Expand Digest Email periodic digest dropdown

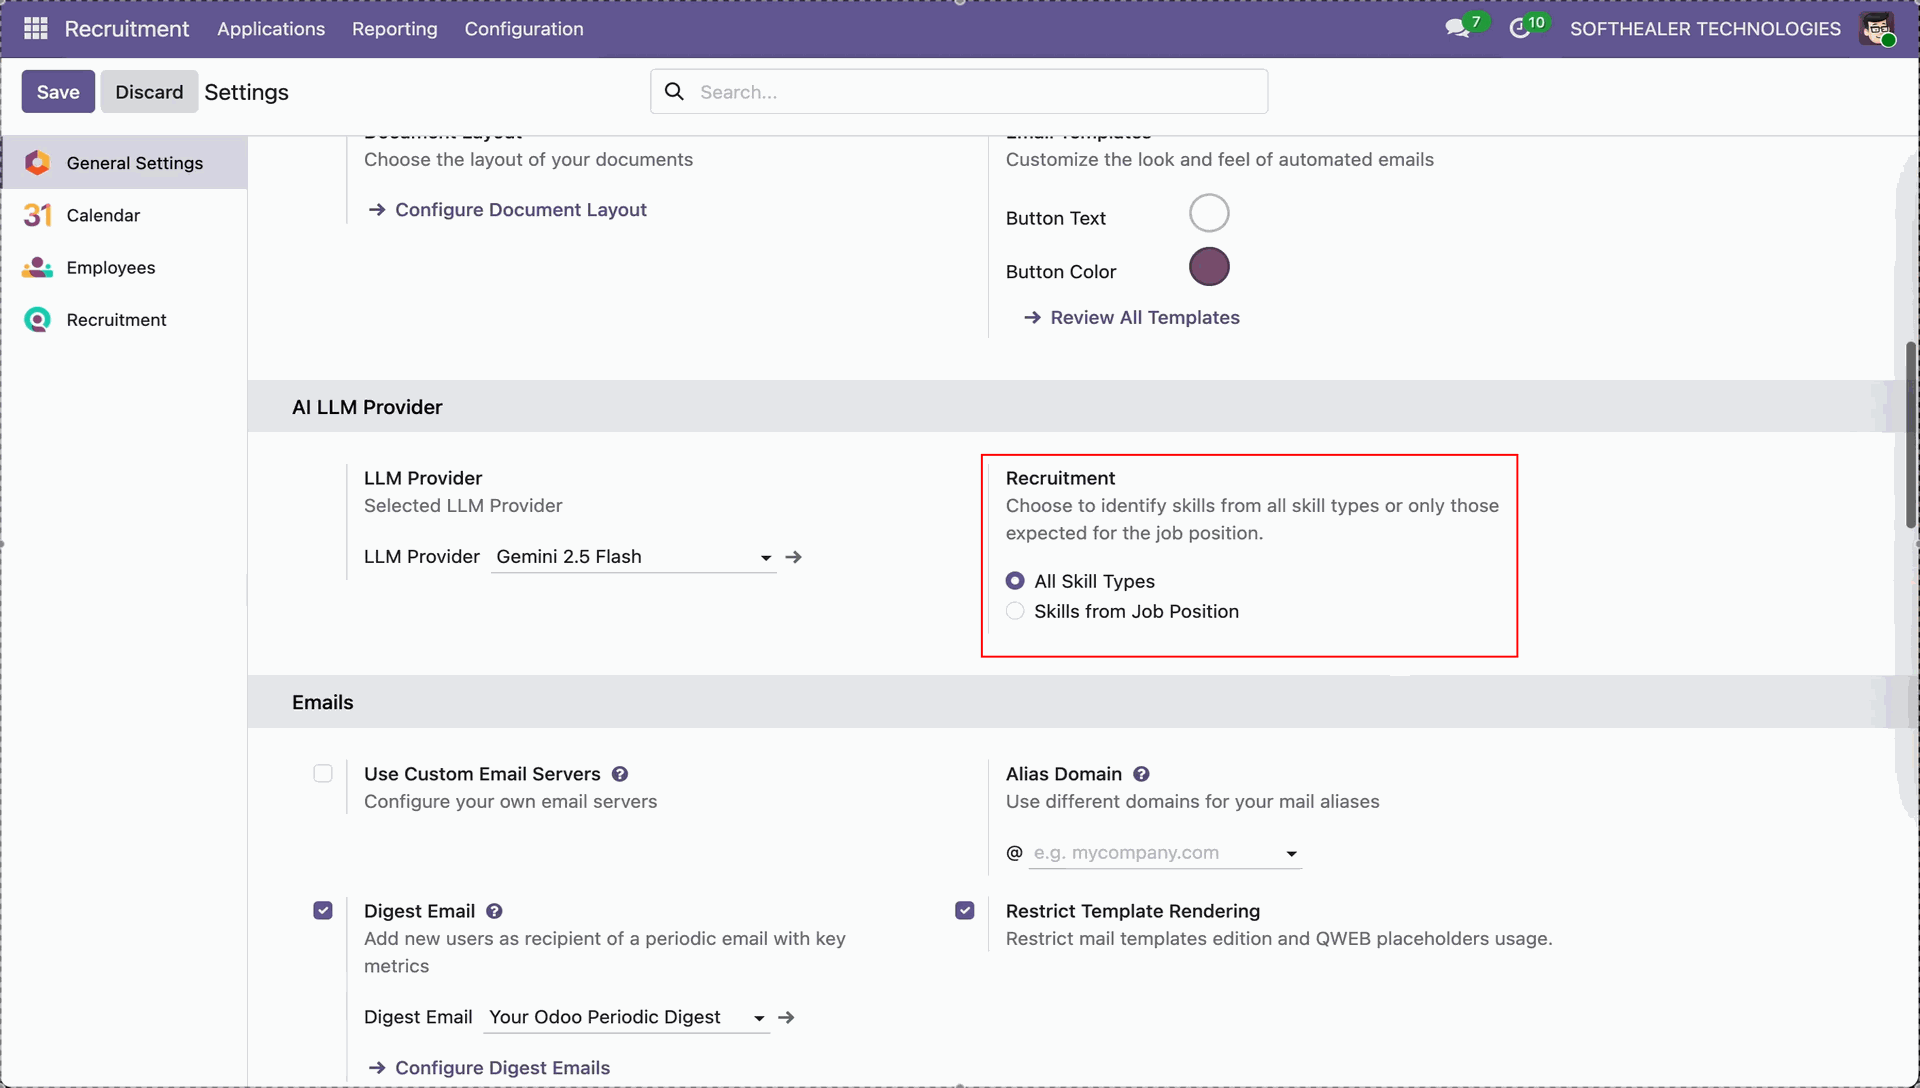(759, 1018)
